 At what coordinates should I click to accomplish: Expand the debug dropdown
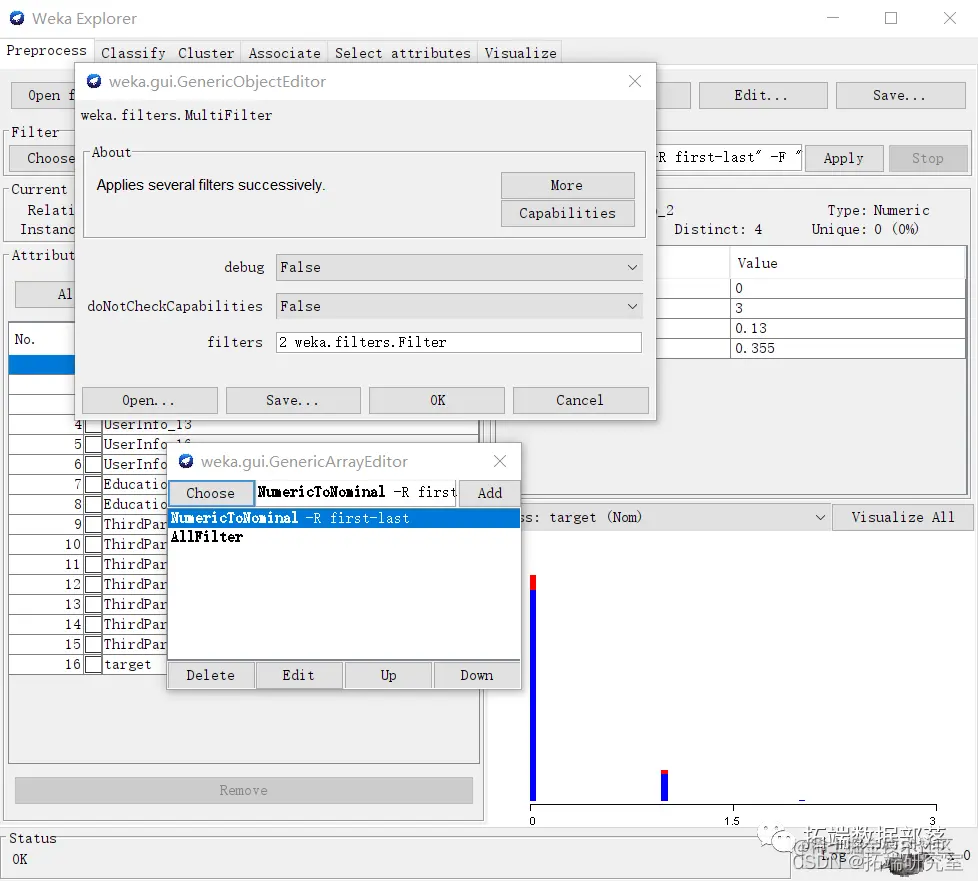pos(459,267)
